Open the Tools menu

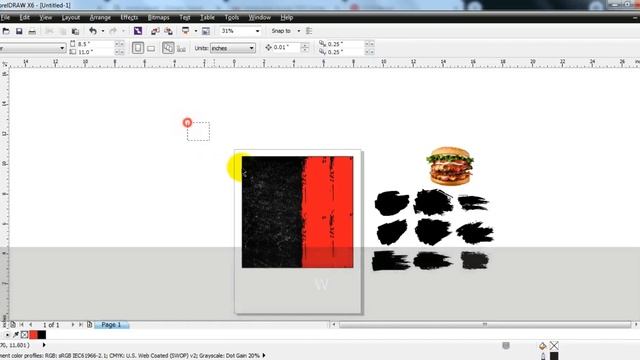click(231, 18)
